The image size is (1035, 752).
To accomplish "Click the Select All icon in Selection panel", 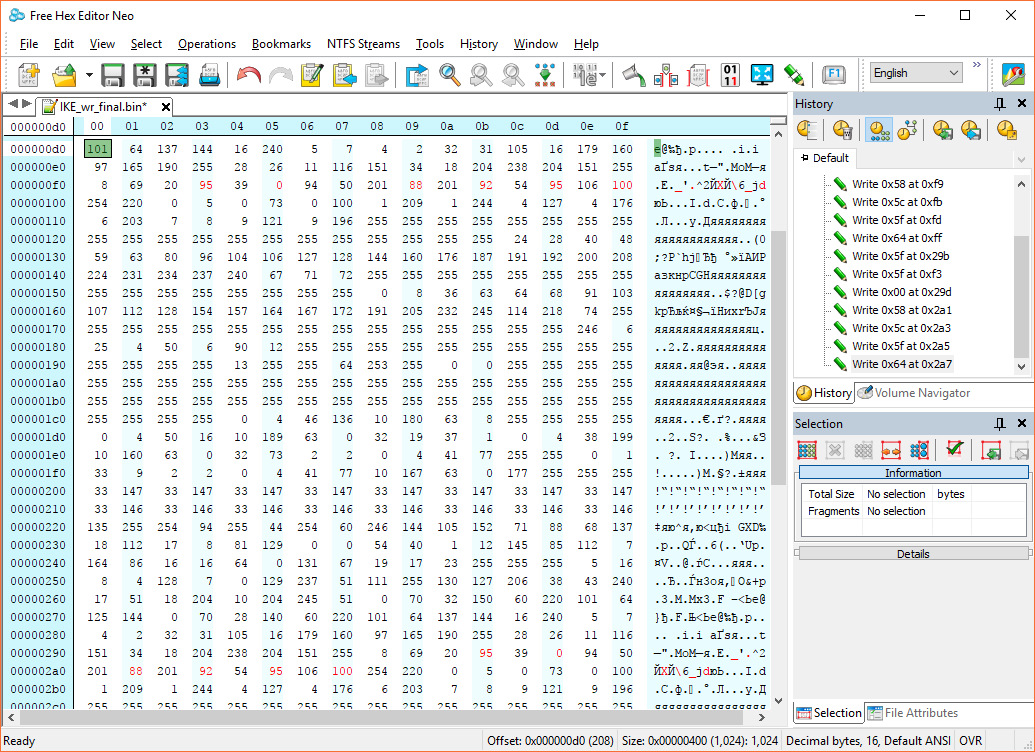I will pos(808,450).
